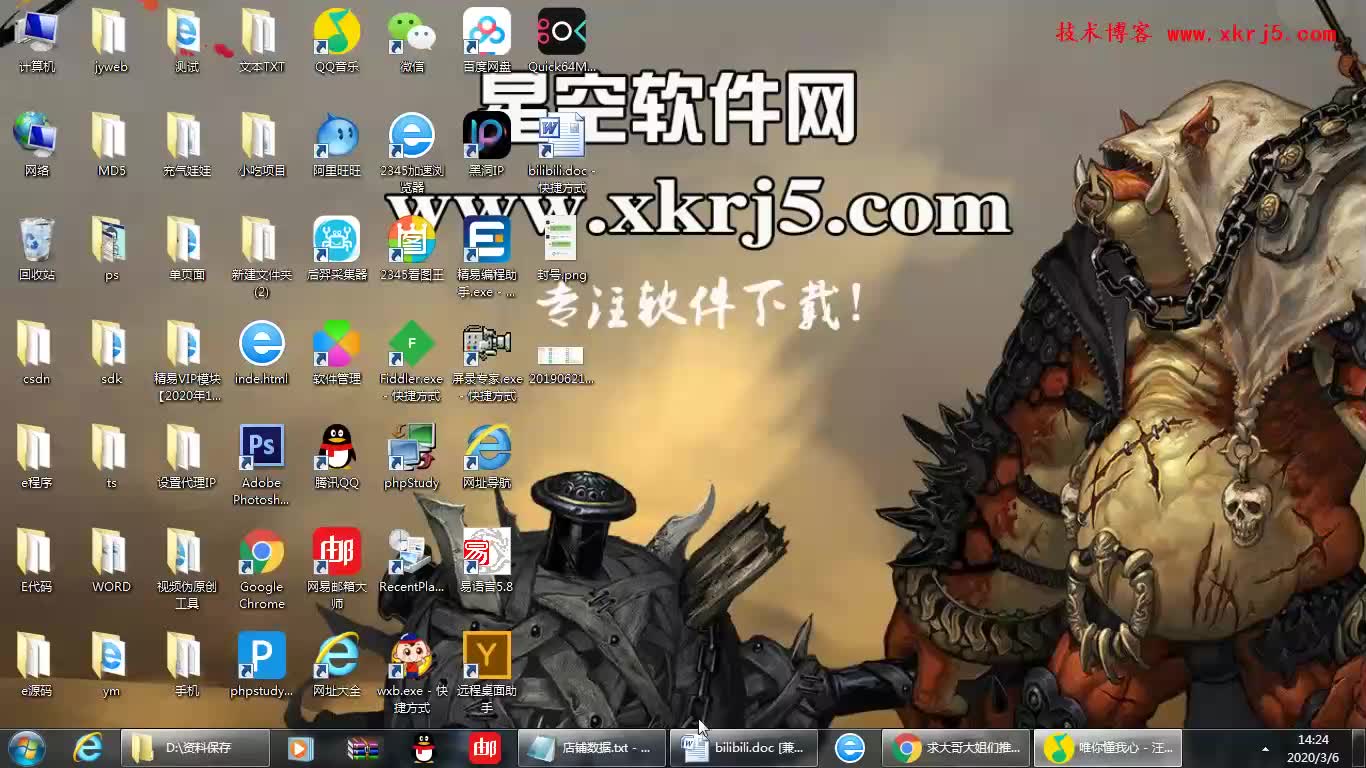Open the 文本TXT folder
This screenshot has height=768, width=1366.
click(x=261, y=40)
